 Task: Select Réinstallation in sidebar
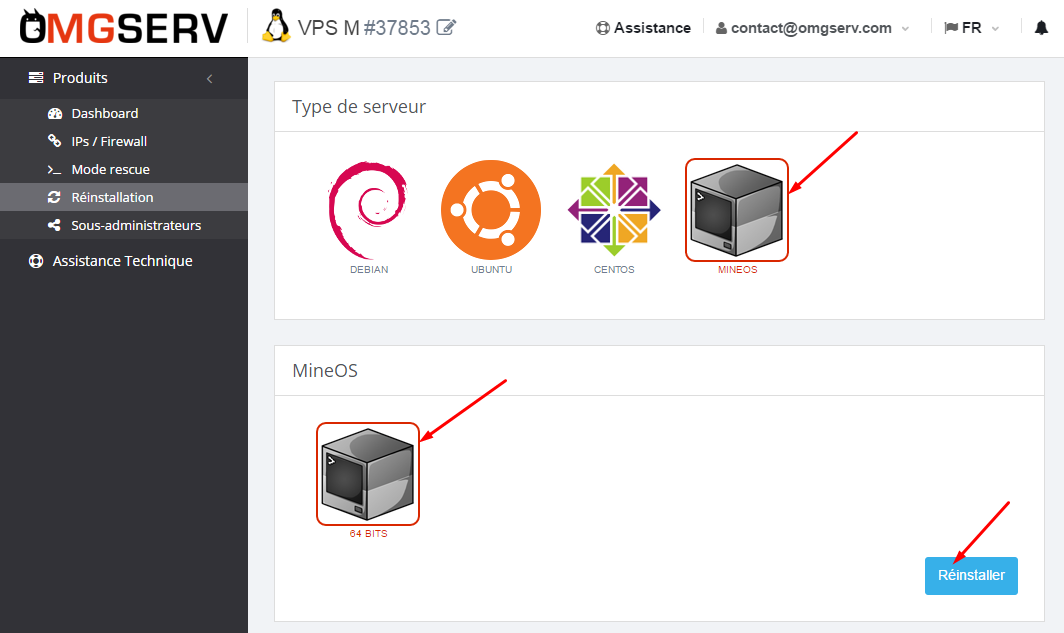coord(124,197)
